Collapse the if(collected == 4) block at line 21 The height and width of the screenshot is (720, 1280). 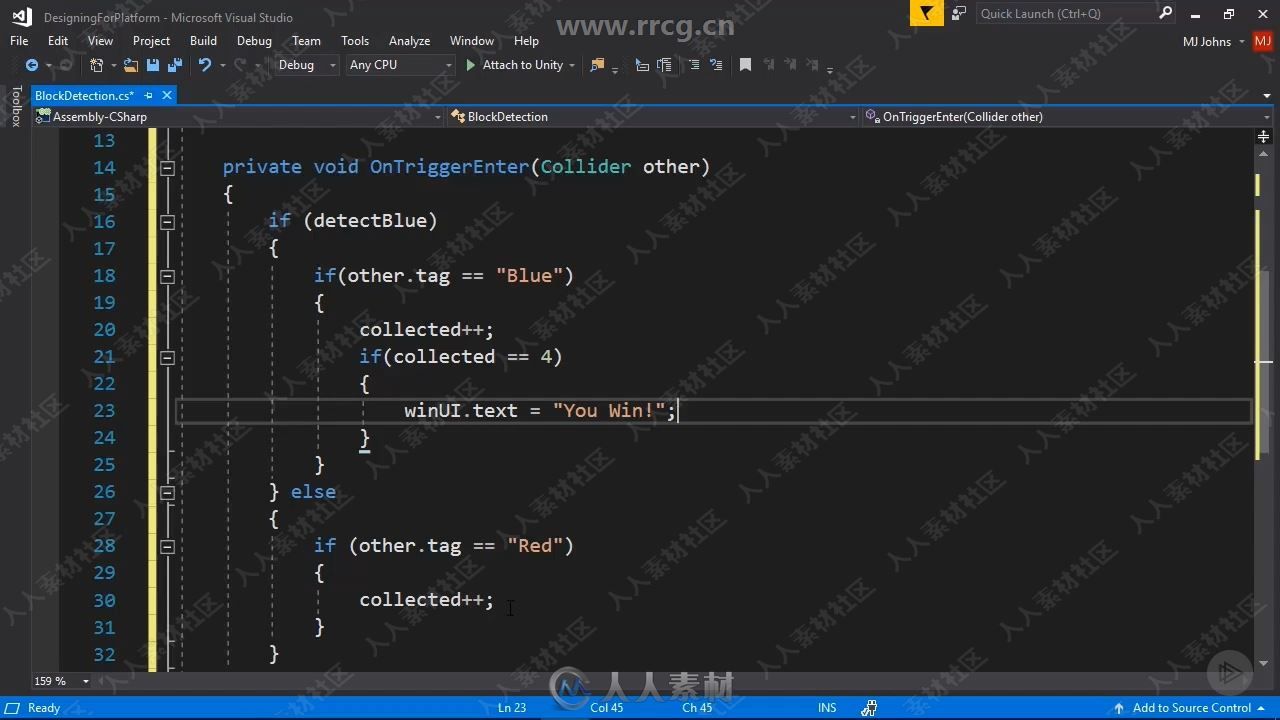pyautogui.click(x=167, y=357)
